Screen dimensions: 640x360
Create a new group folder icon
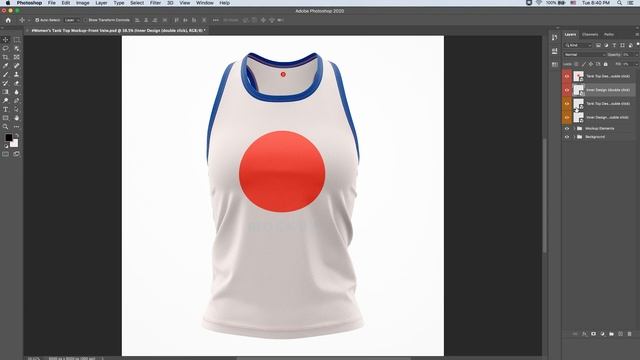(611, 334)
